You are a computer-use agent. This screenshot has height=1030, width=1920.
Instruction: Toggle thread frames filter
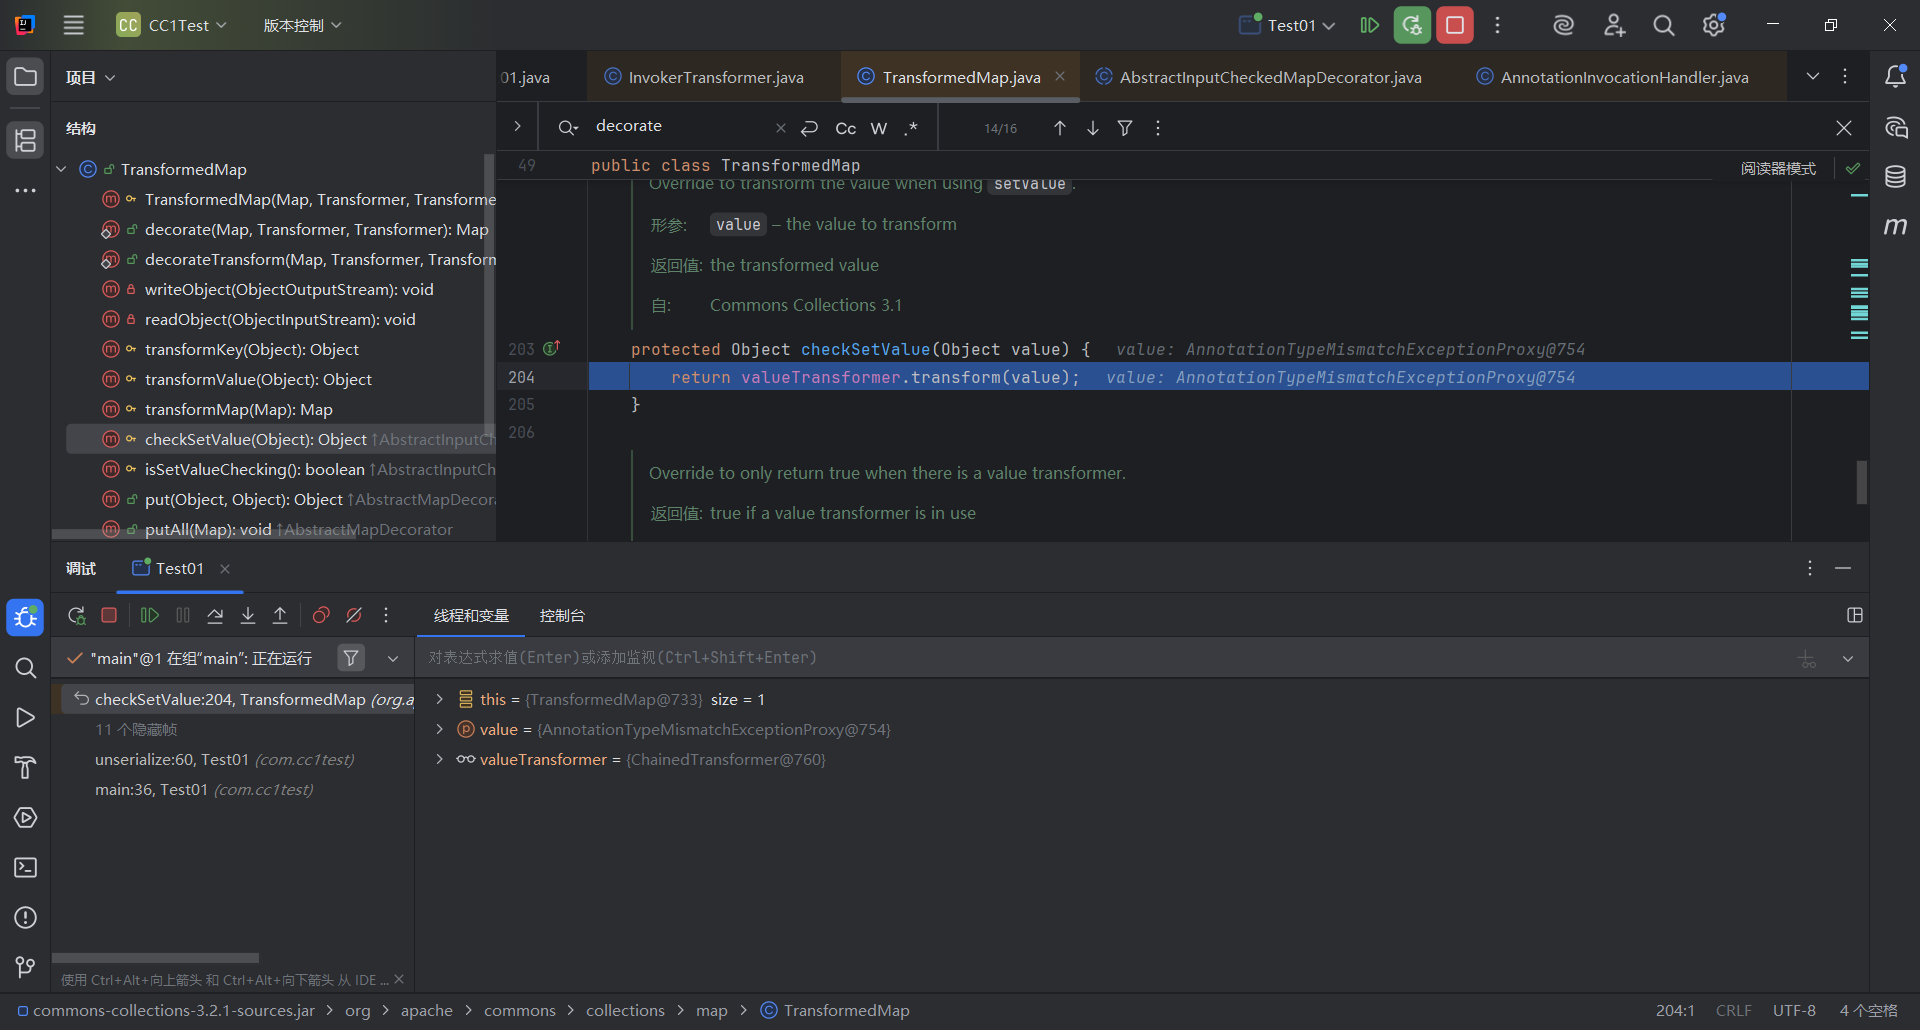351,657
